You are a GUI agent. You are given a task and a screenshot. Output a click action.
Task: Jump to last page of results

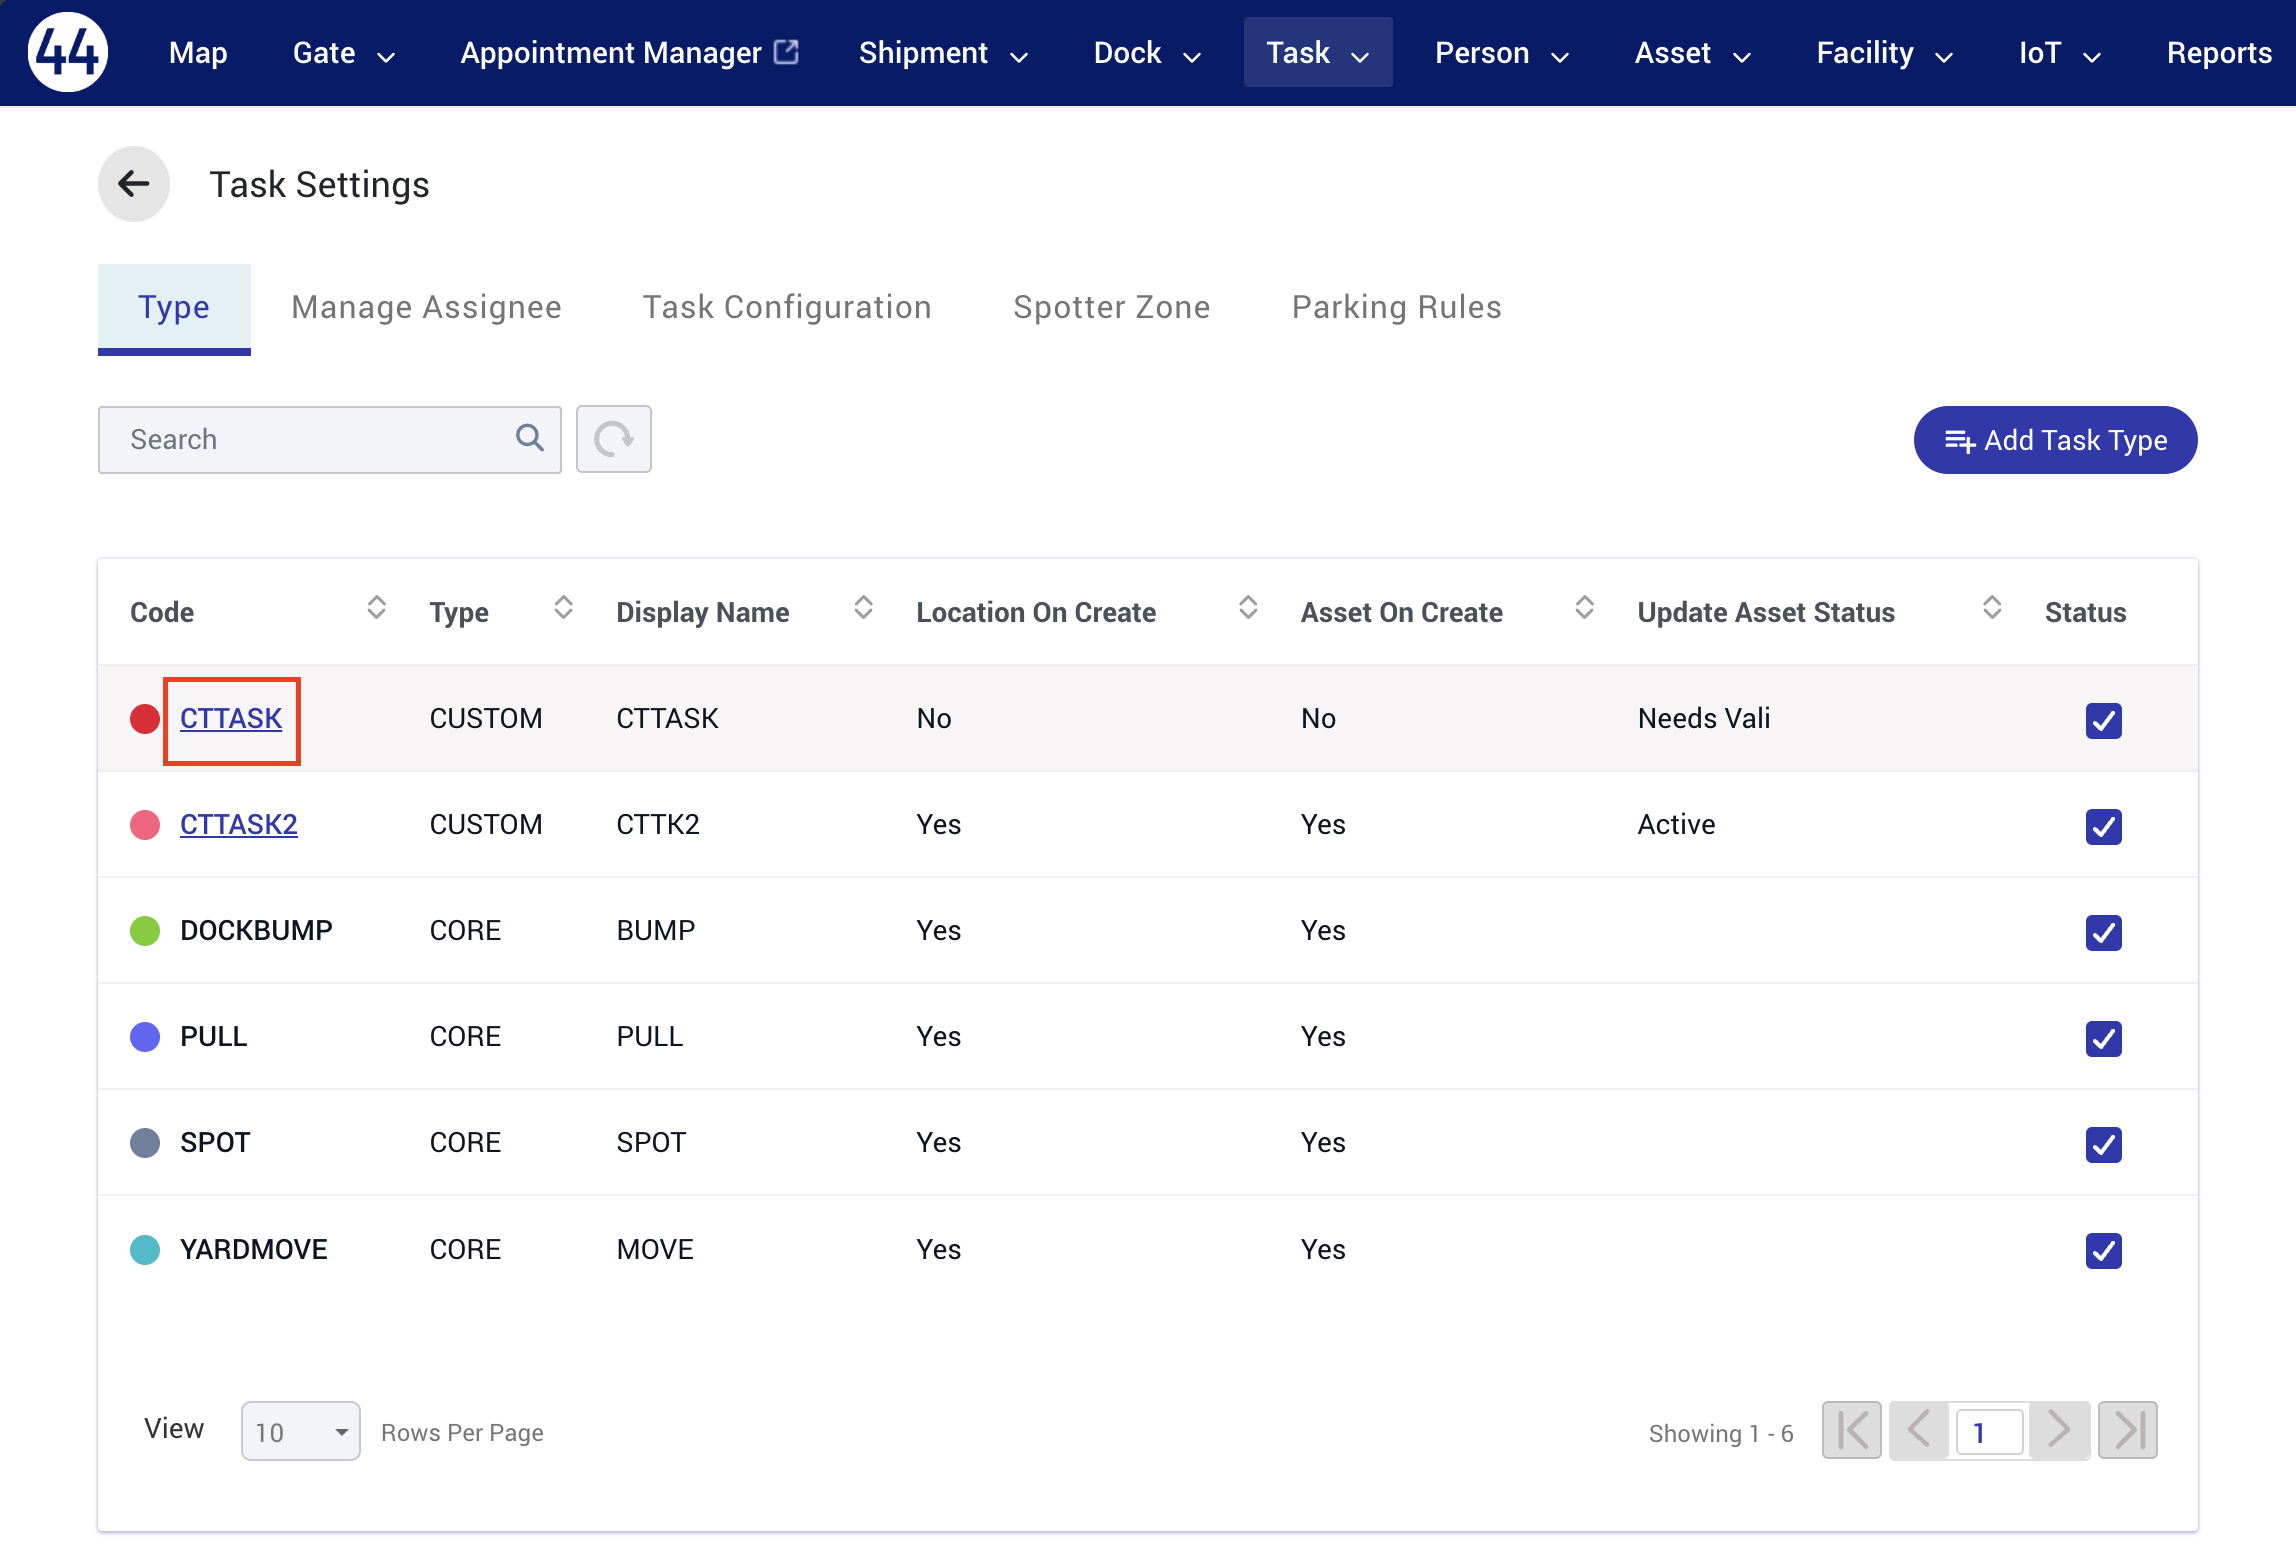[2128, 1431]
